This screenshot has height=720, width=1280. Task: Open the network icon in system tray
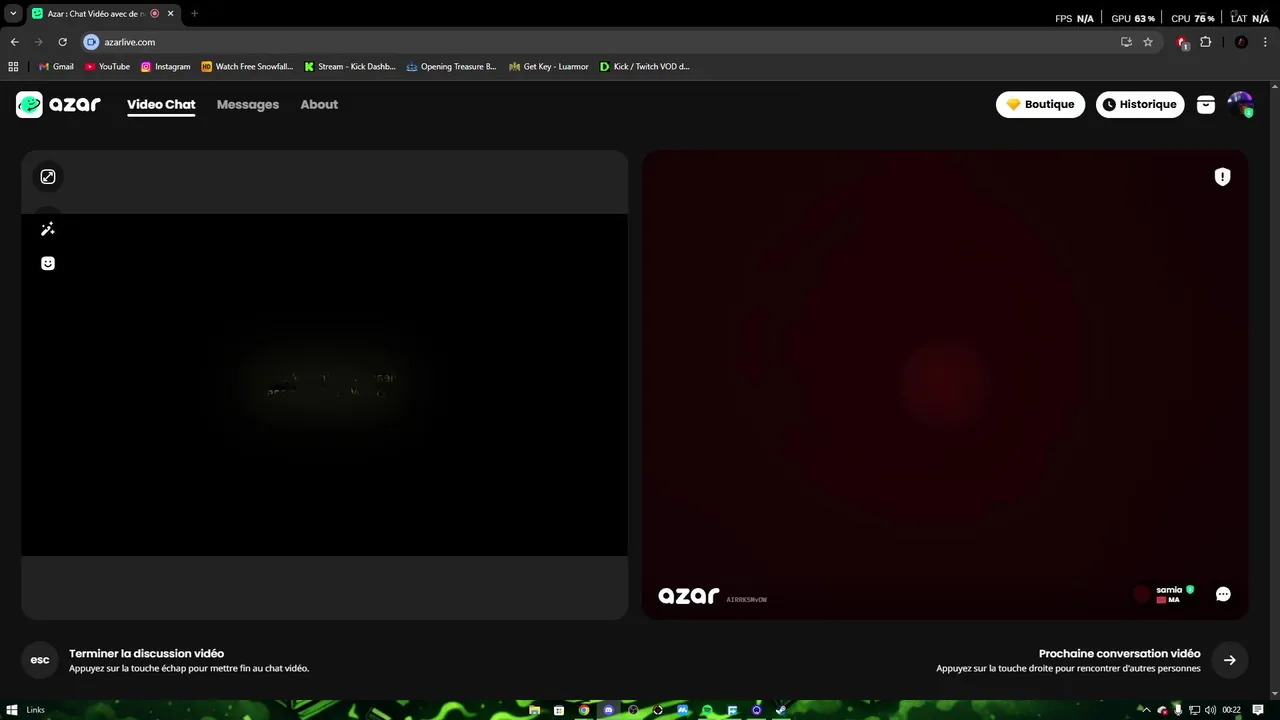coord(1194,710)
